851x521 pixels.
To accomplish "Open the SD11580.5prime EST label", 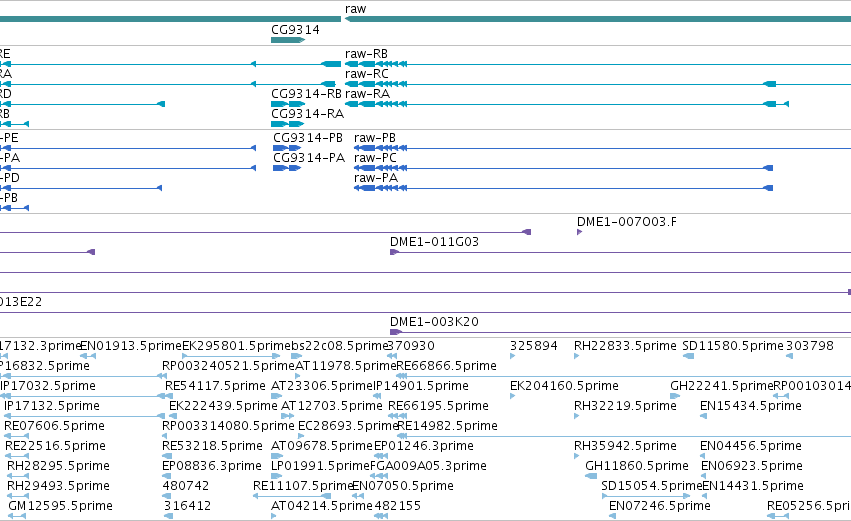I will click(733, 346).
